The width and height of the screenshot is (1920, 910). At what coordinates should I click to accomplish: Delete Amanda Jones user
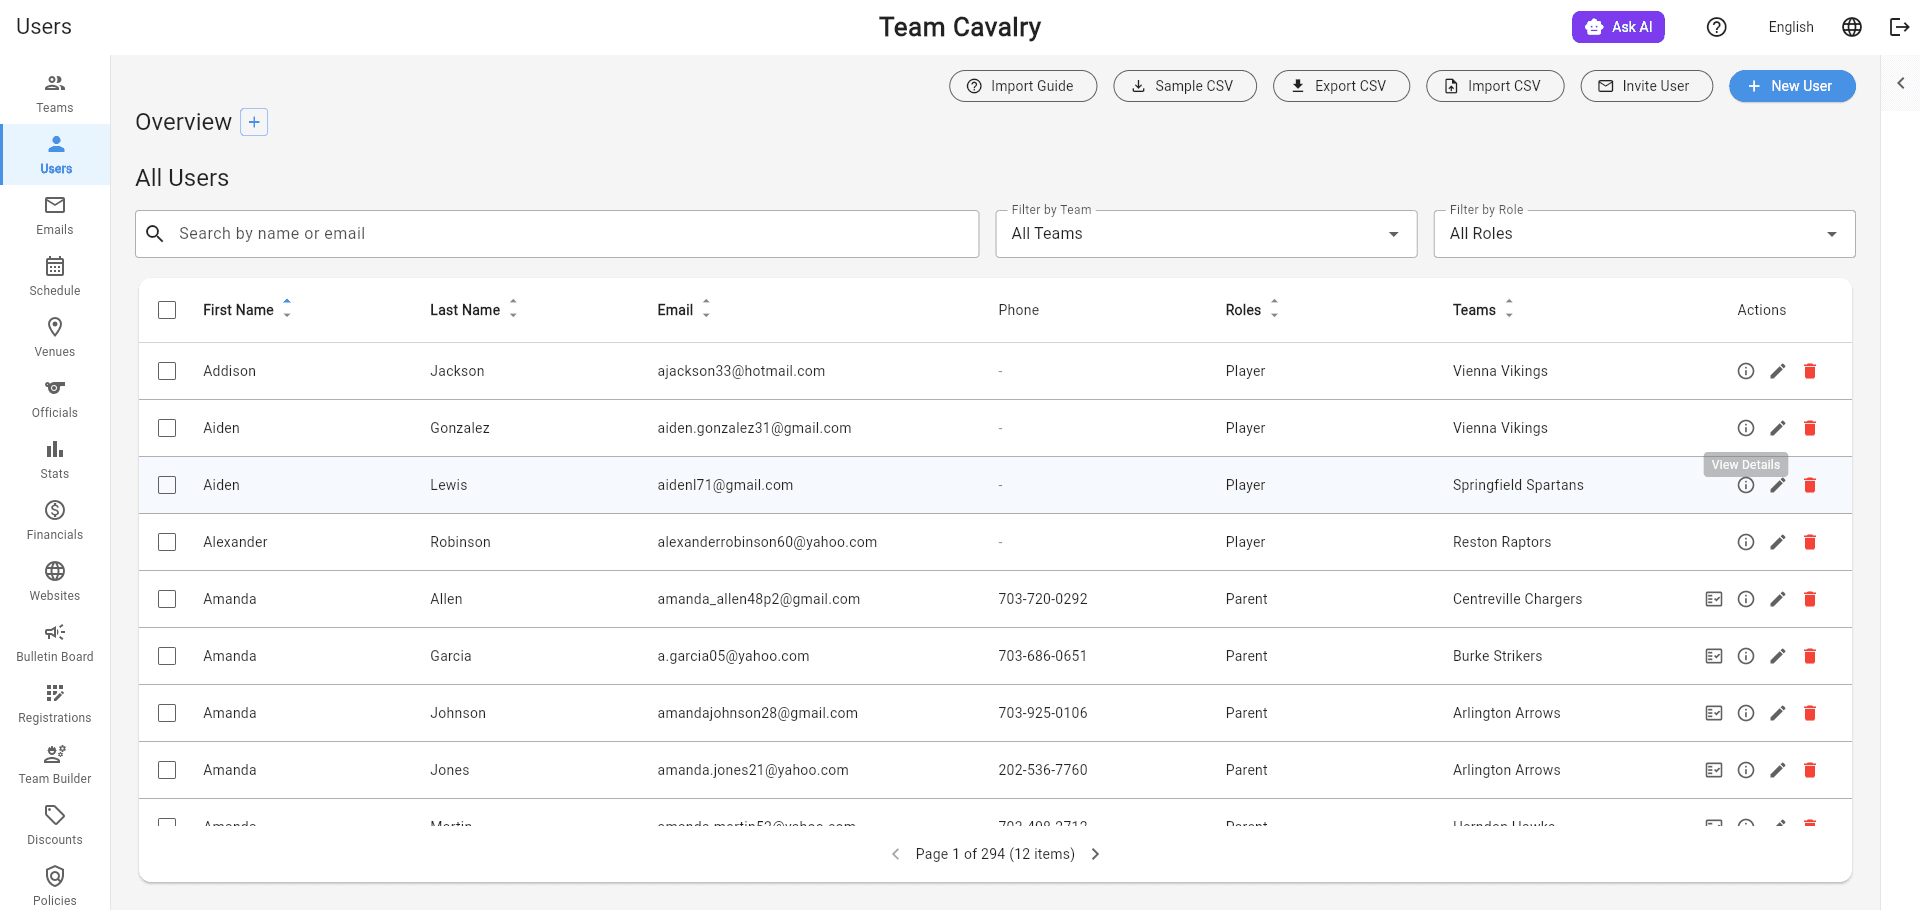pos(1810,770)
